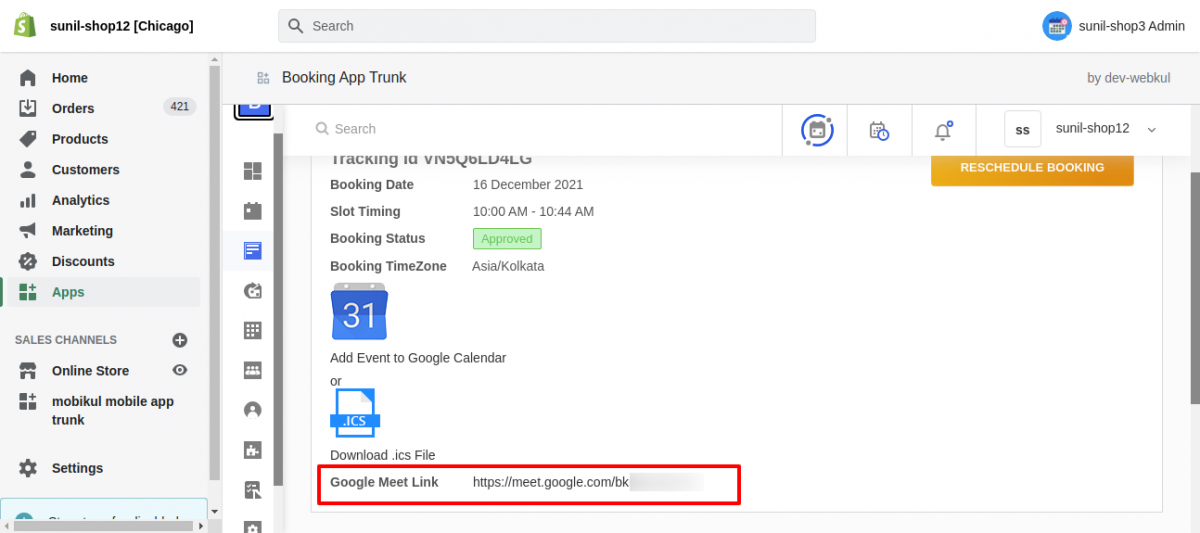
Task: Click the blue circular calendar sync icon
Action: 817,130
